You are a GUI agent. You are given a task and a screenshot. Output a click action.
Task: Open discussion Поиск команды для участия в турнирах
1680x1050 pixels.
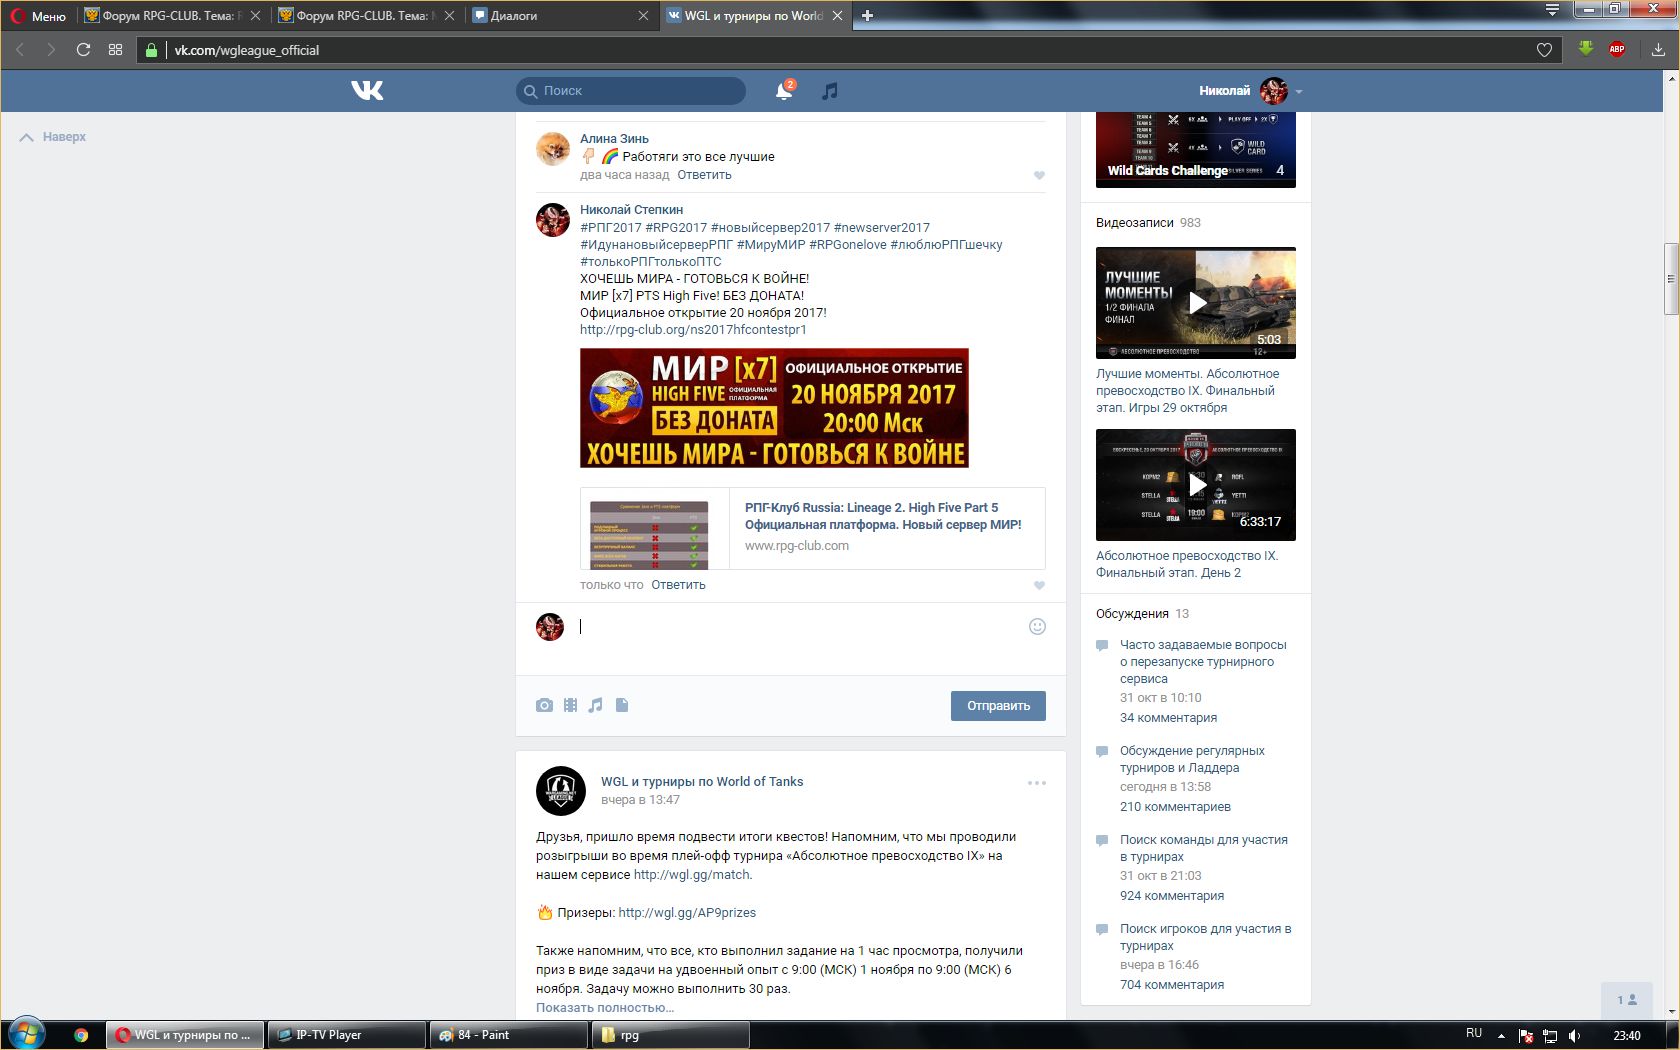tap(1204, 848)
